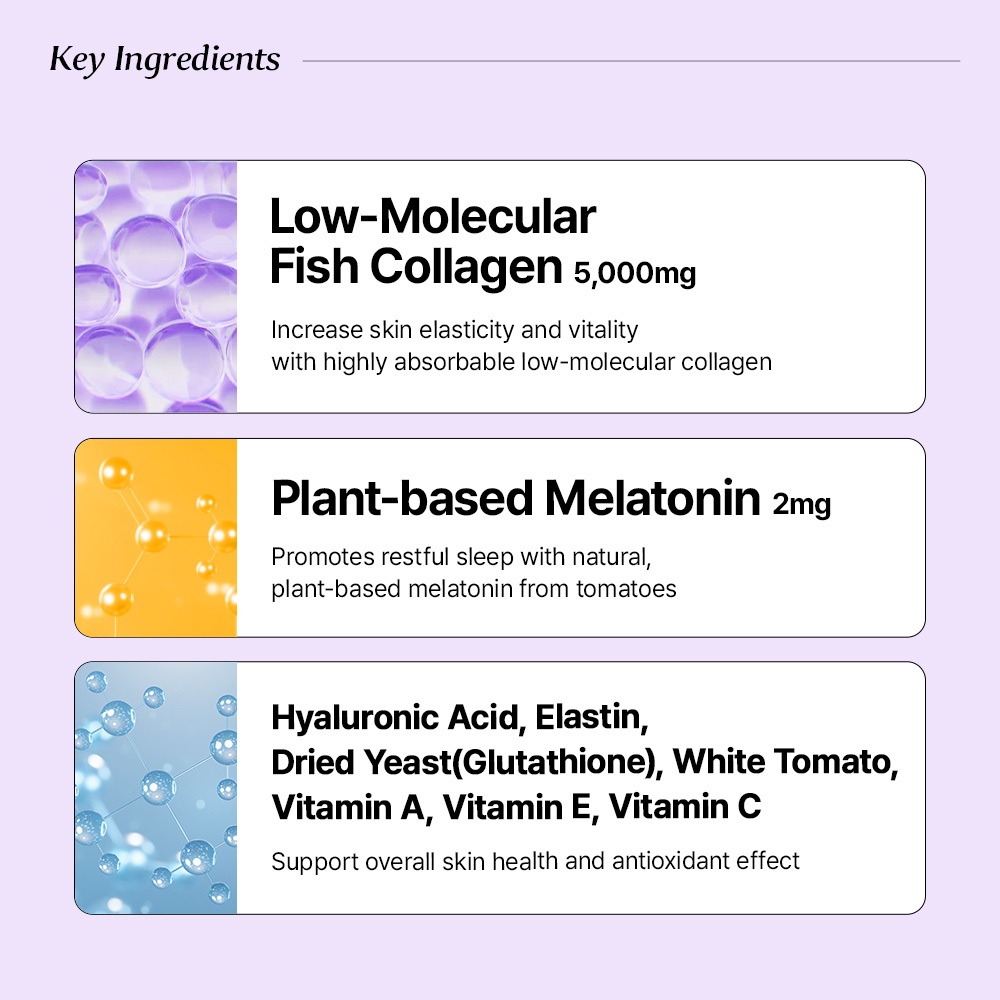The width and height of the screenshot is (1000, 1000).
Task: Click the Hyaluronic Acid ingredient
Action: click(x=396, y=718)
